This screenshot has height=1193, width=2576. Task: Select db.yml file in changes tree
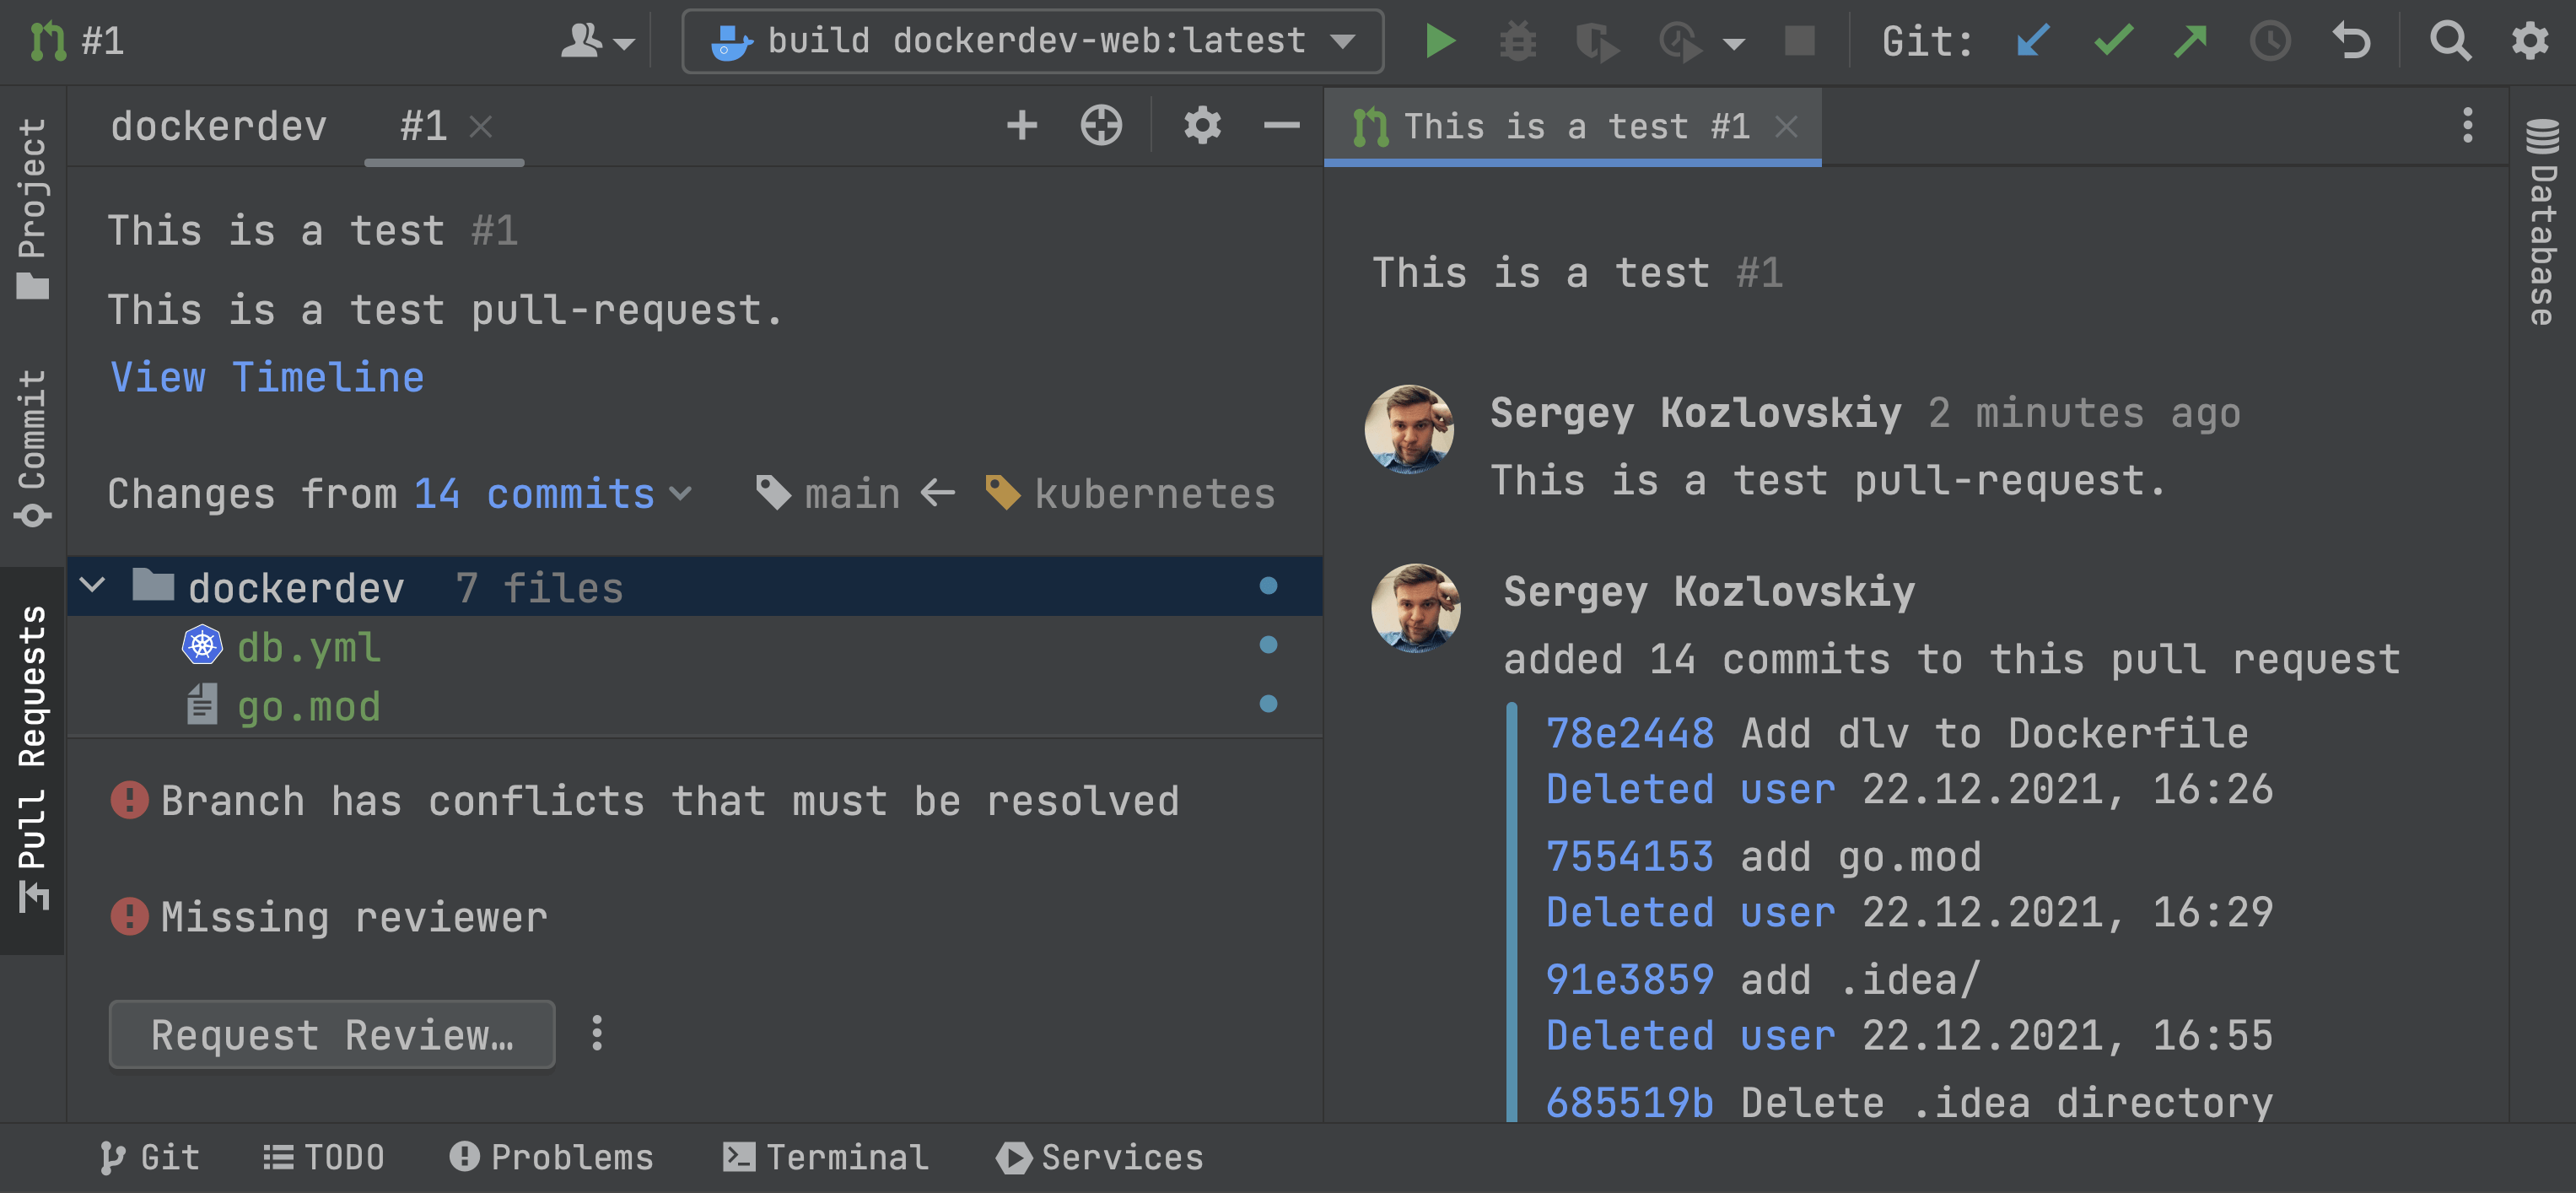pos(308,647)
